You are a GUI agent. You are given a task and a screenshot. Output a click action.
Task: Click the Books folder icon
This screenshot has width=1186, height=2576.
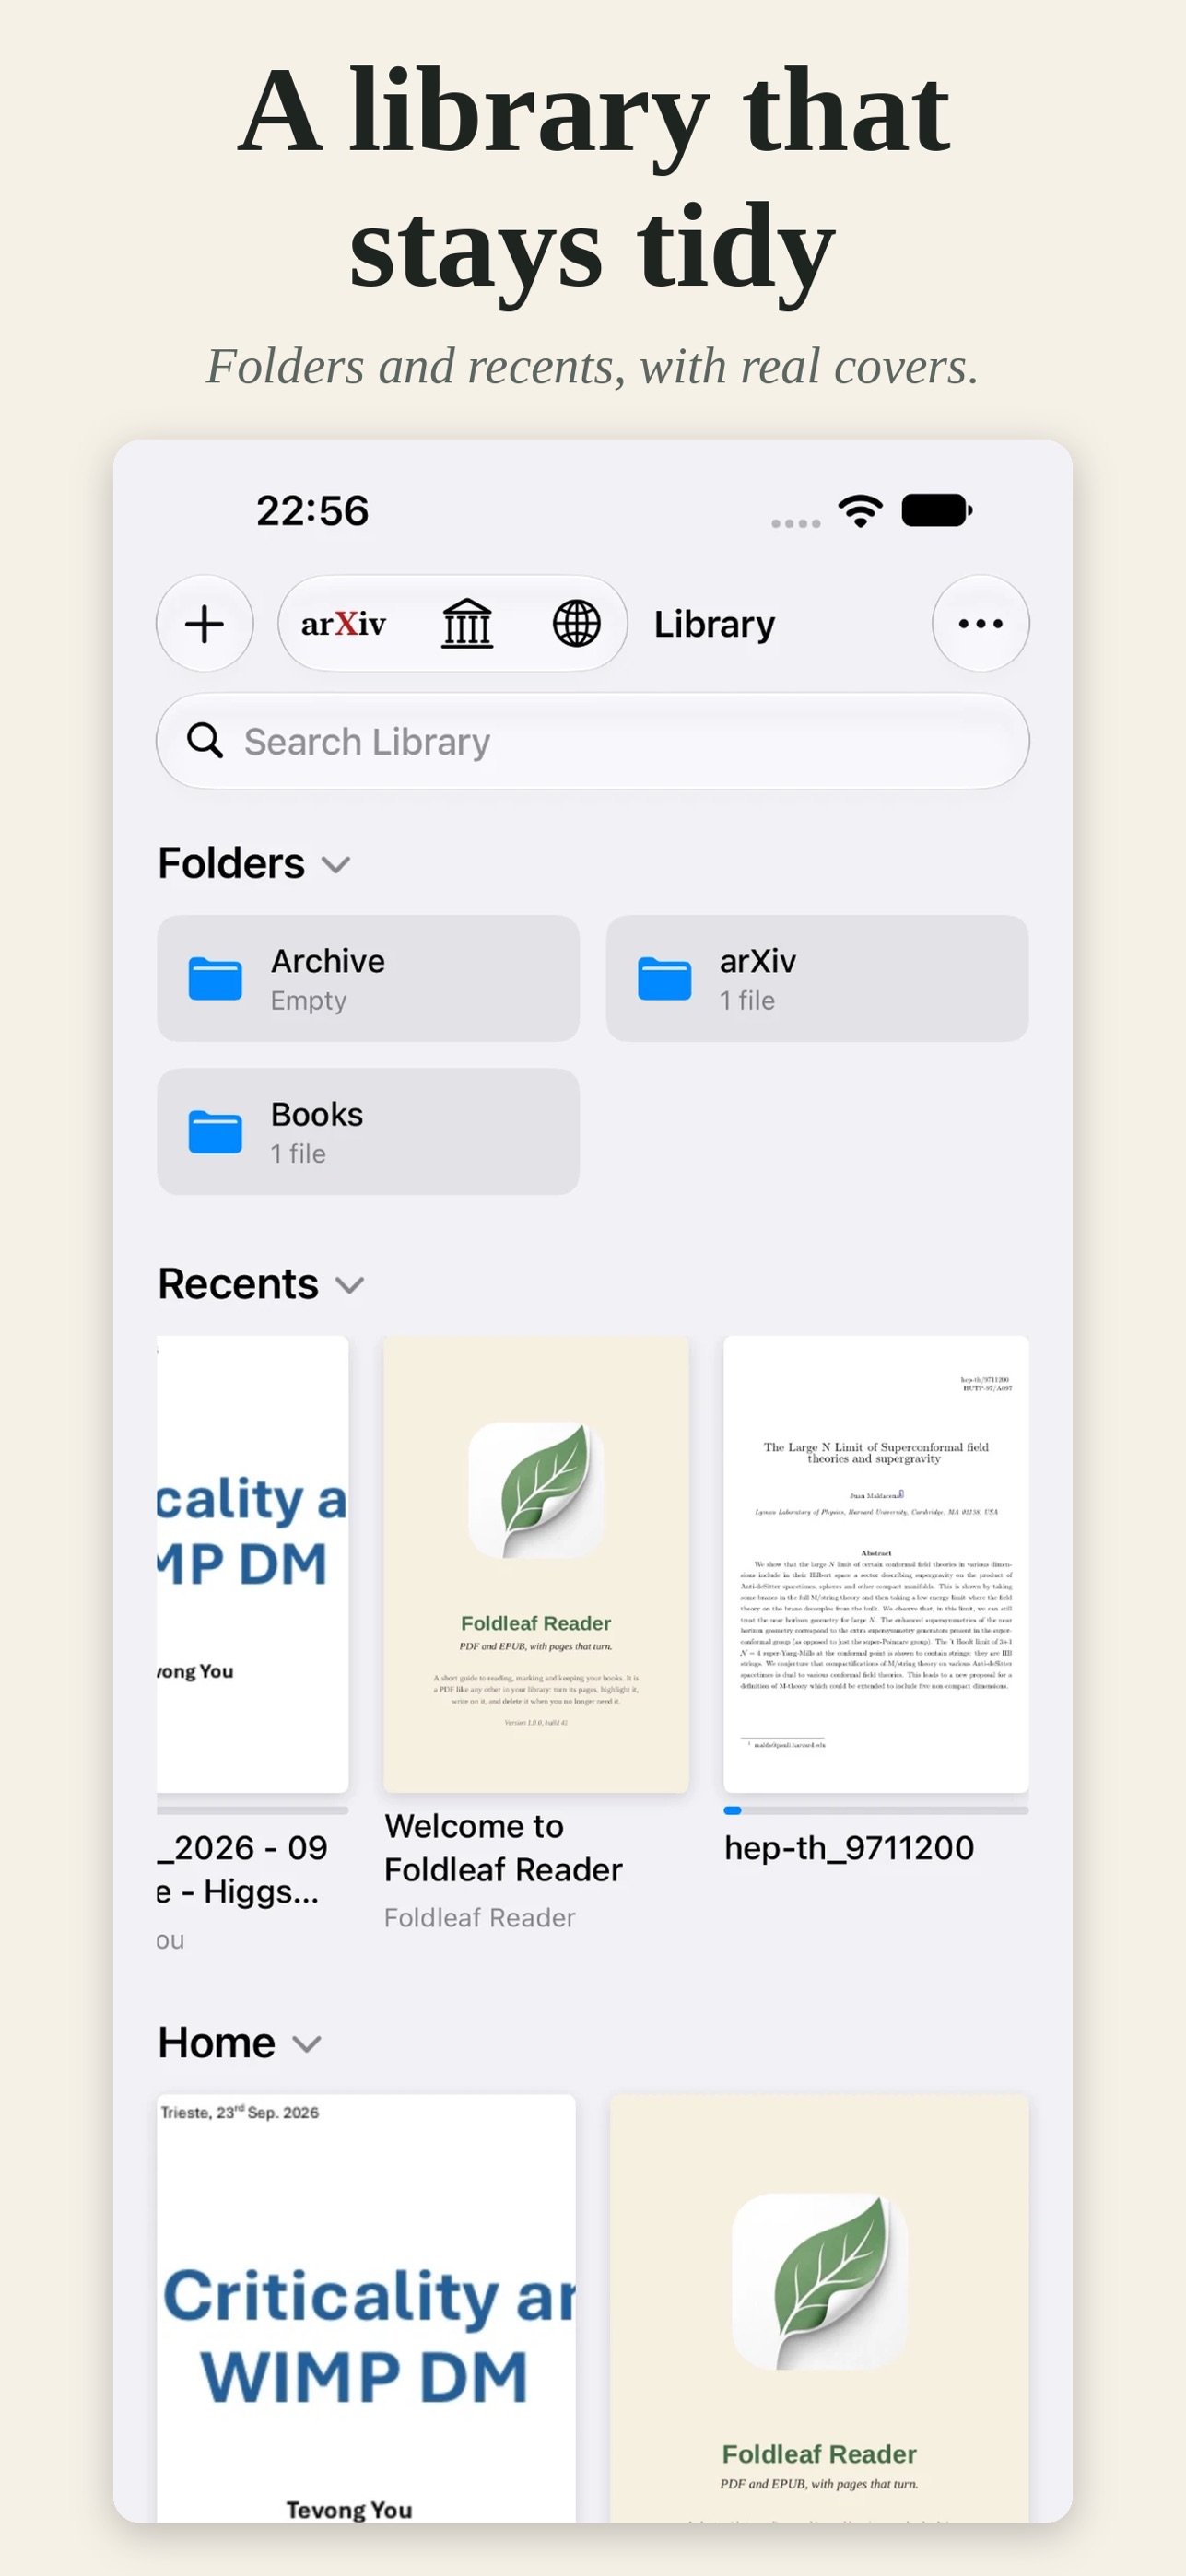[x=215, y=1132]
